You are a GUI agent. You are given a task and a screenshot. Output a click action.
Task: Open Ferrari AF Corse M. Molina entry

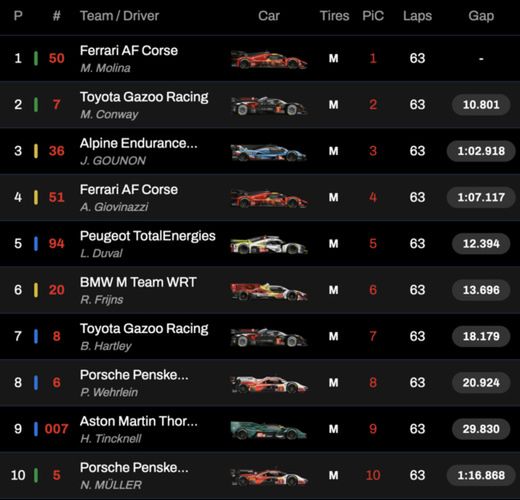pos(260,58)
